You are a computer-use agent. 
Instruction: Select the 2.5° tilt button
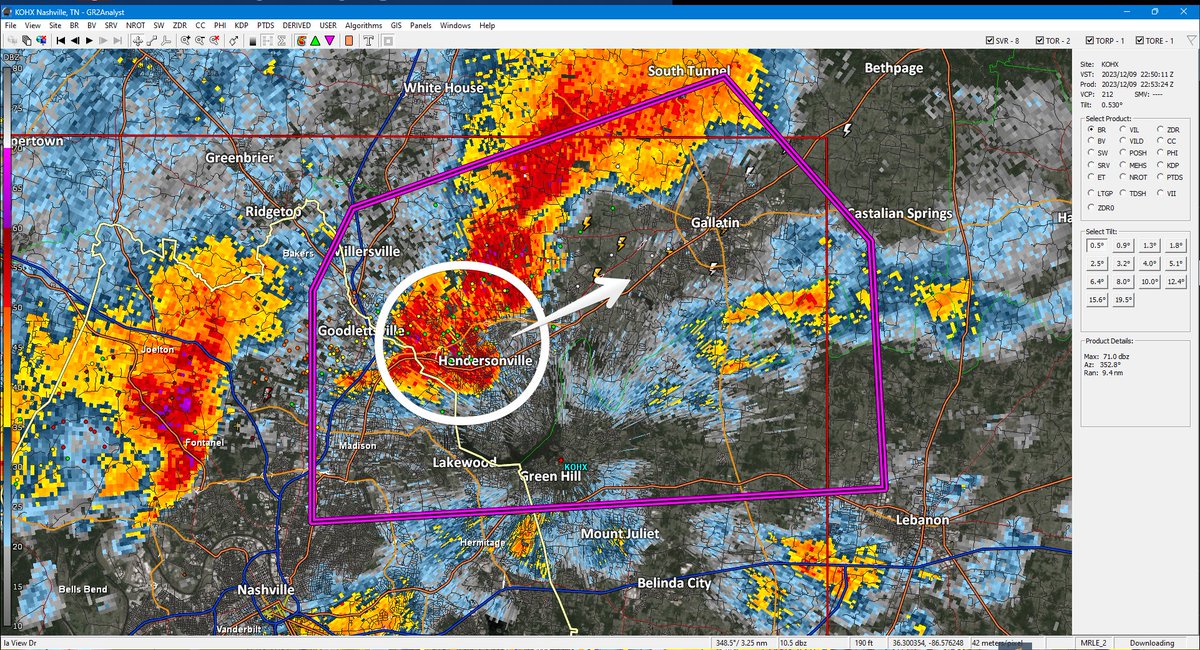click(1095, 263)
